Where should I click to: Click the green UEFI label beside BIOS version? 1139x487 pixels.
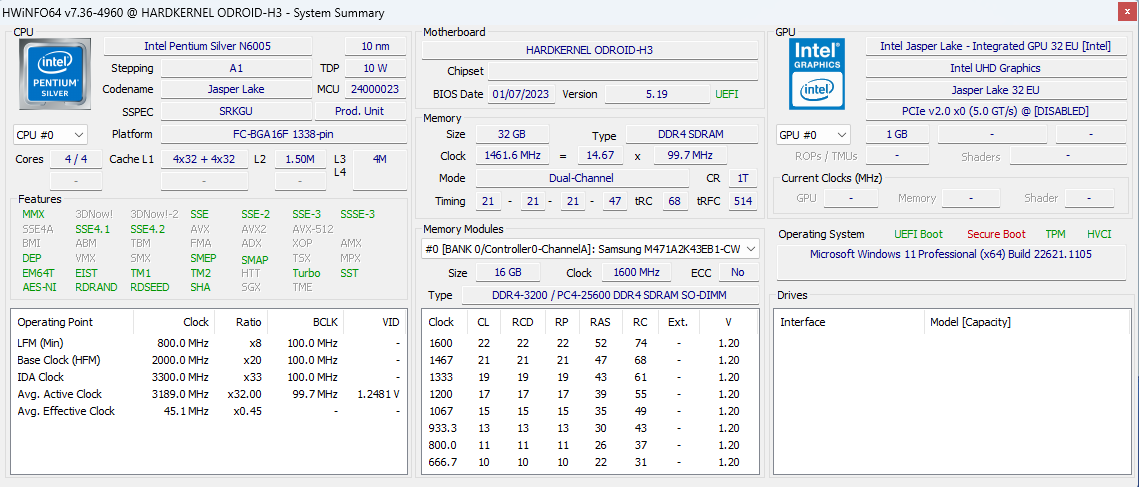727,94
